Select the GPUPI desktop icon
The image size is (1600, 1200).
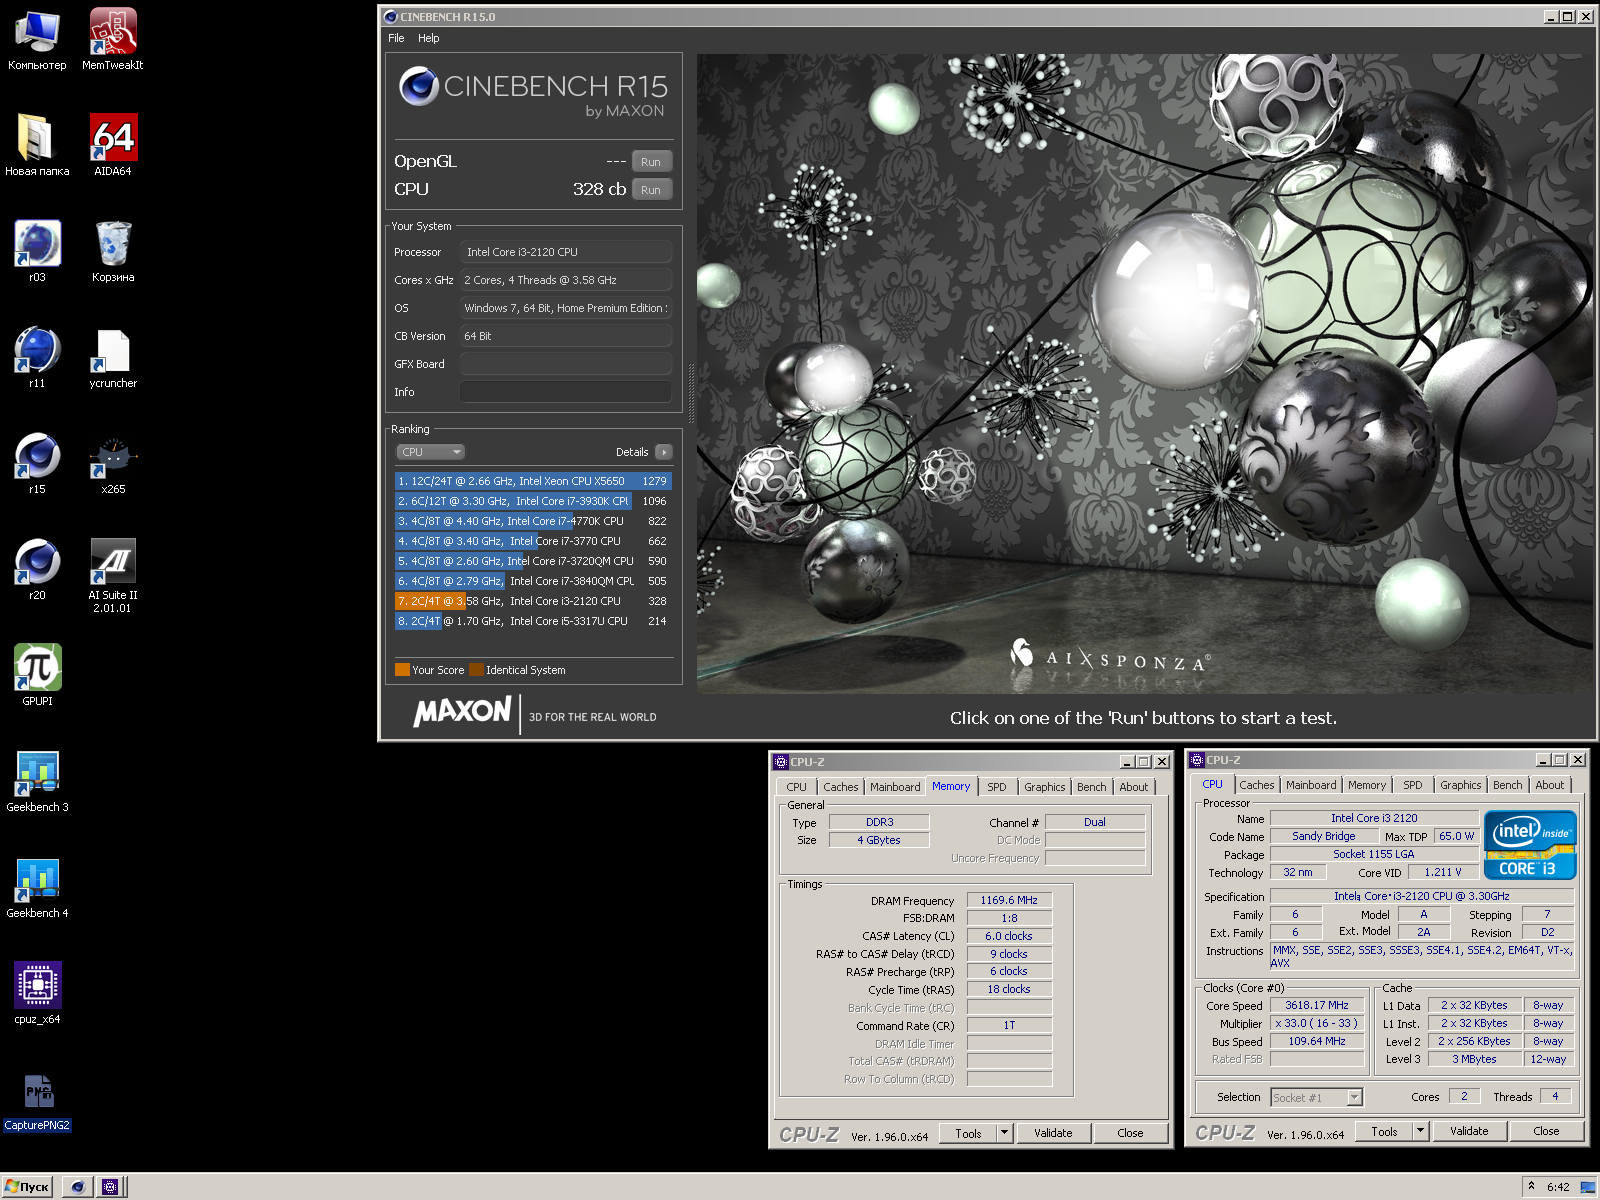click(37, 676)
